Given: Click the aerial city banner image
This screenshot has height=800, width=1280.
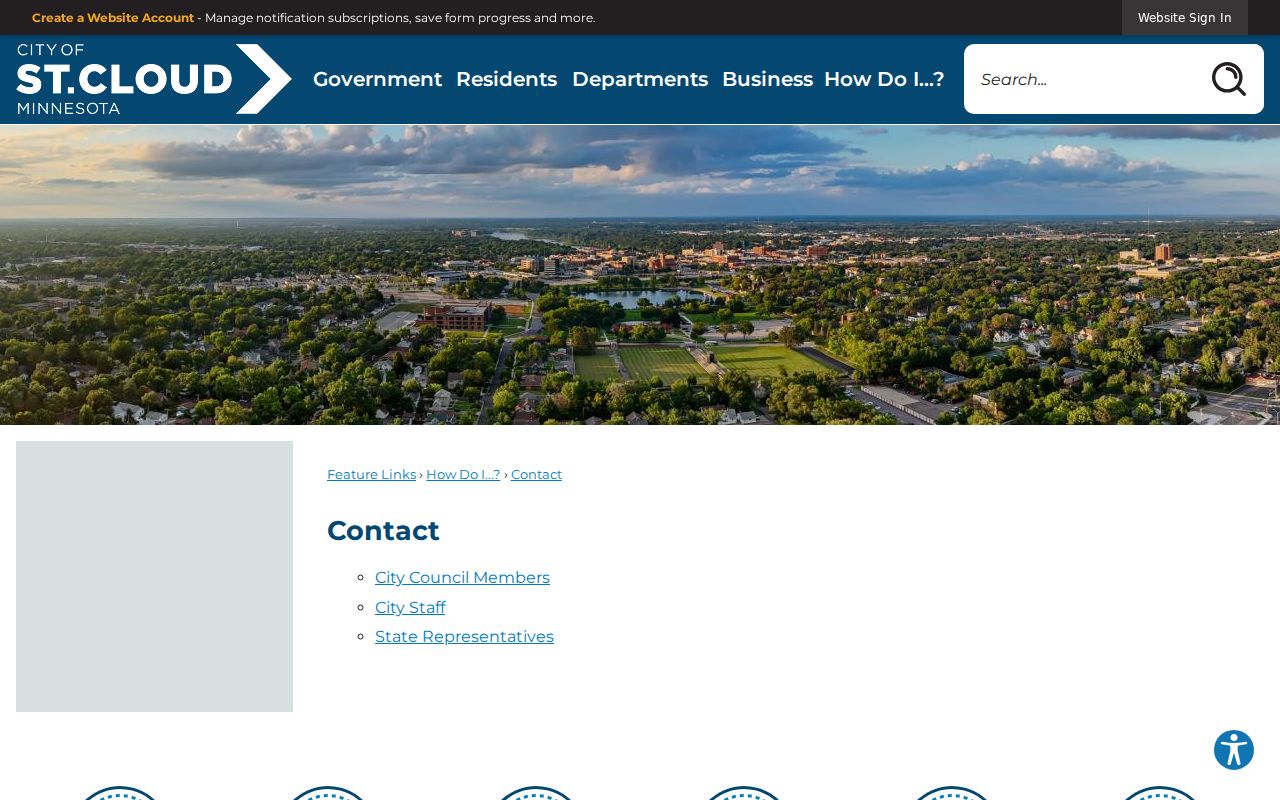Looking at the screenshot, I should tap(640, 275).
